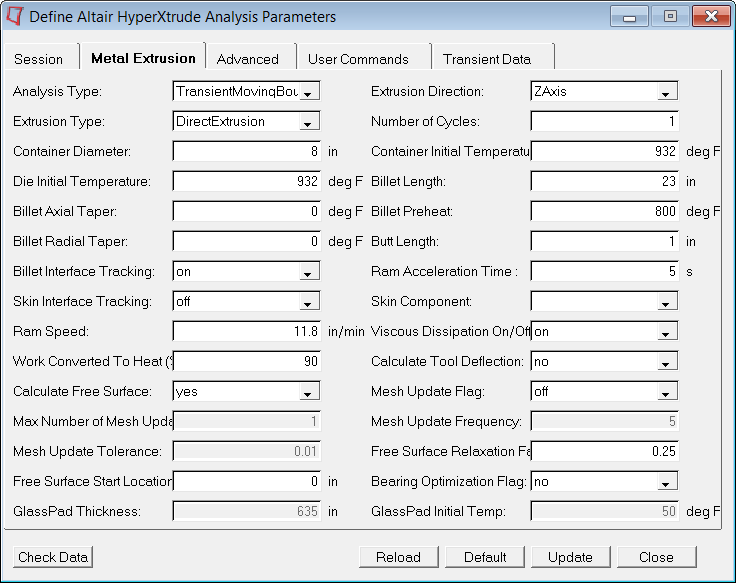
Task: Click the Container Diameter input field
Action: pyautogui.click(x=246, y=151)
